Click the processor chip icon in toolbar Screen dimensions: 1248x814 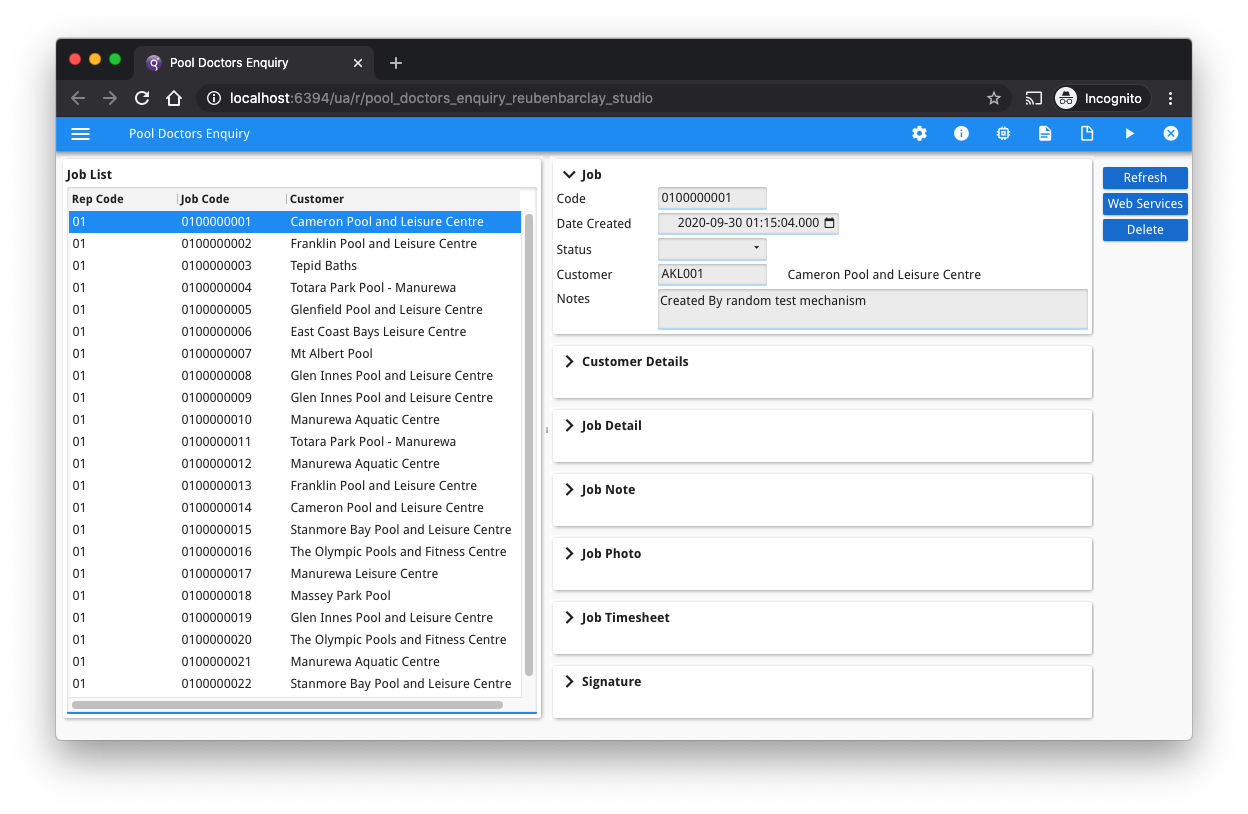pos(1003,133)
